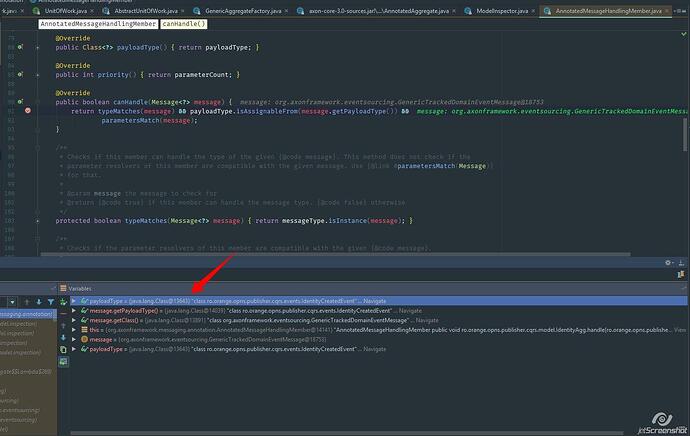Click Navigate link on the last payloadType row
690x436 pixels.
coord(374,349)
